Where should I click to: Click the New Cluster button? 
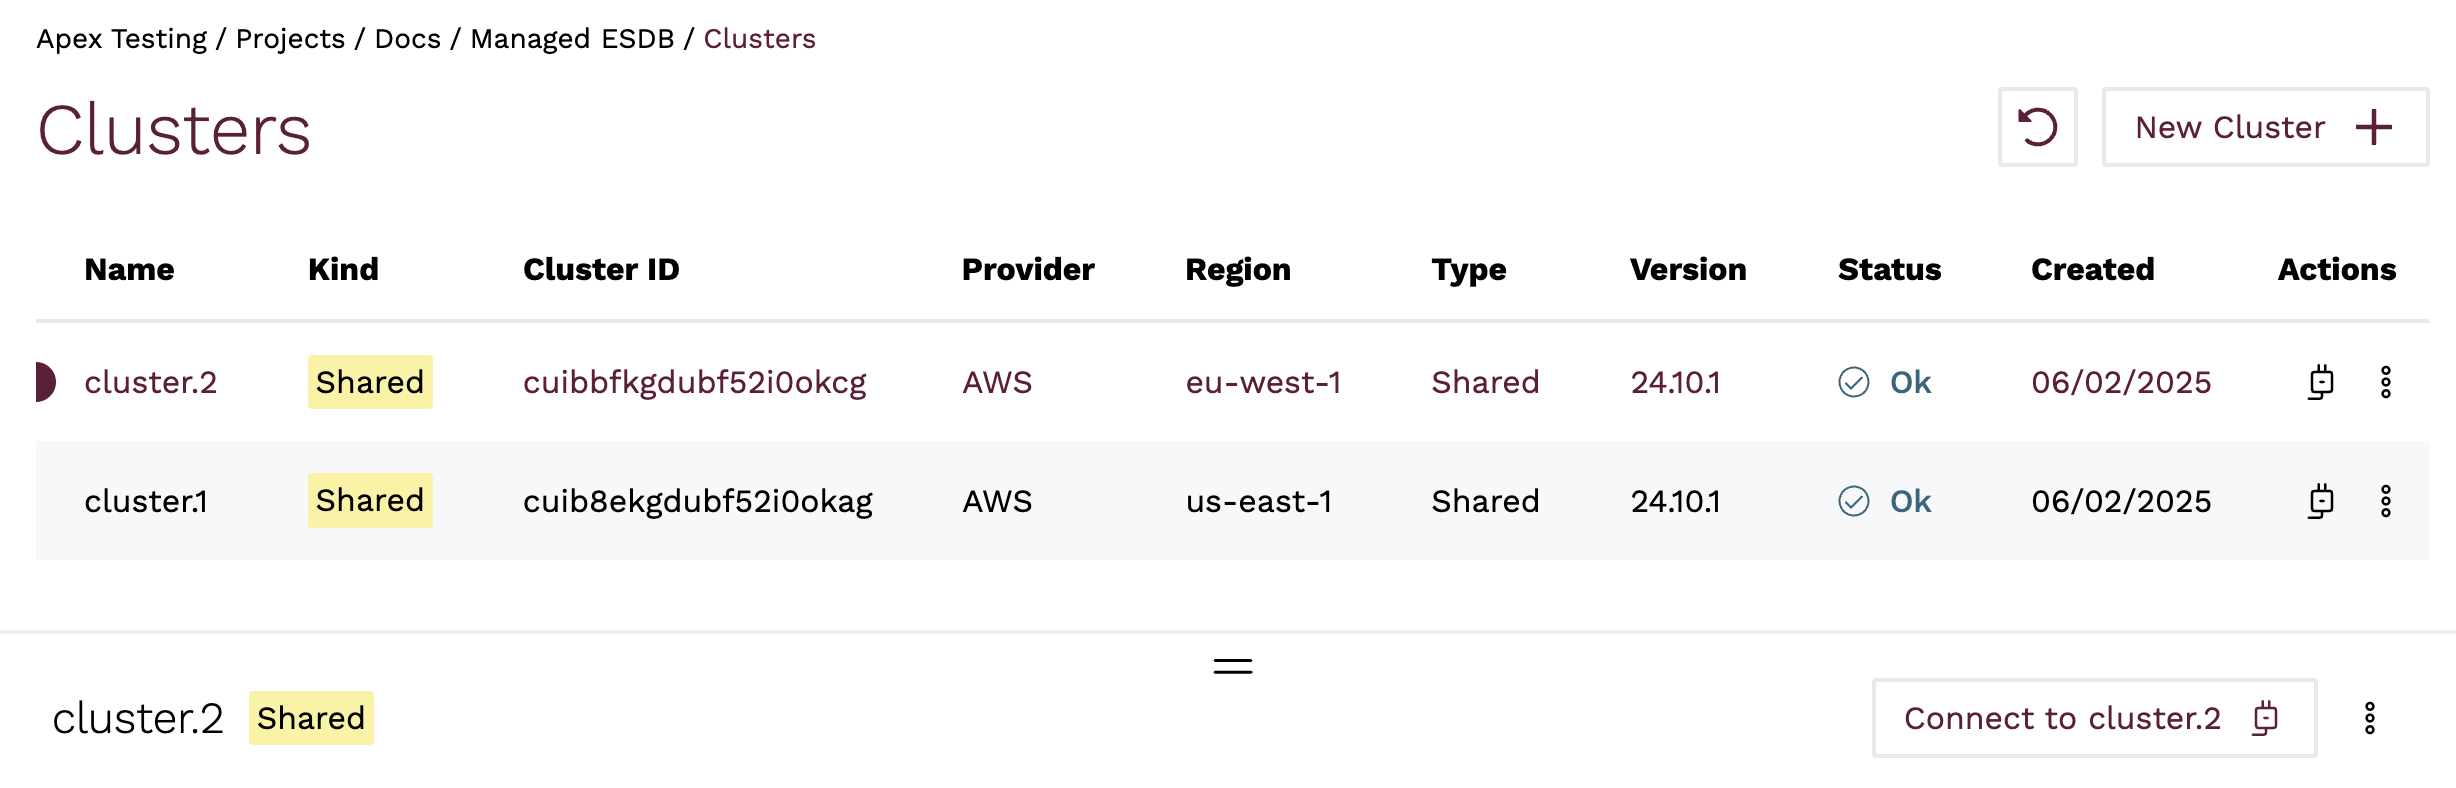tap(2264, 127)
